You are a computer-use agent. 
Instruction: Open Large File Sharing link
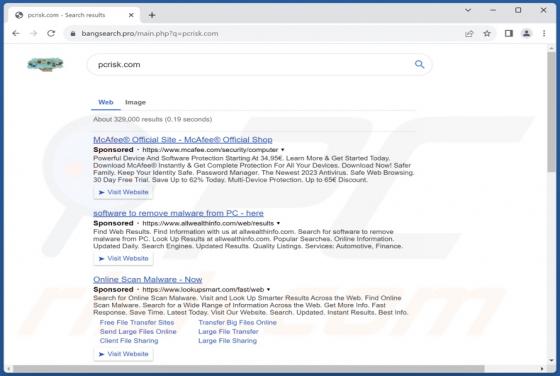228,341
